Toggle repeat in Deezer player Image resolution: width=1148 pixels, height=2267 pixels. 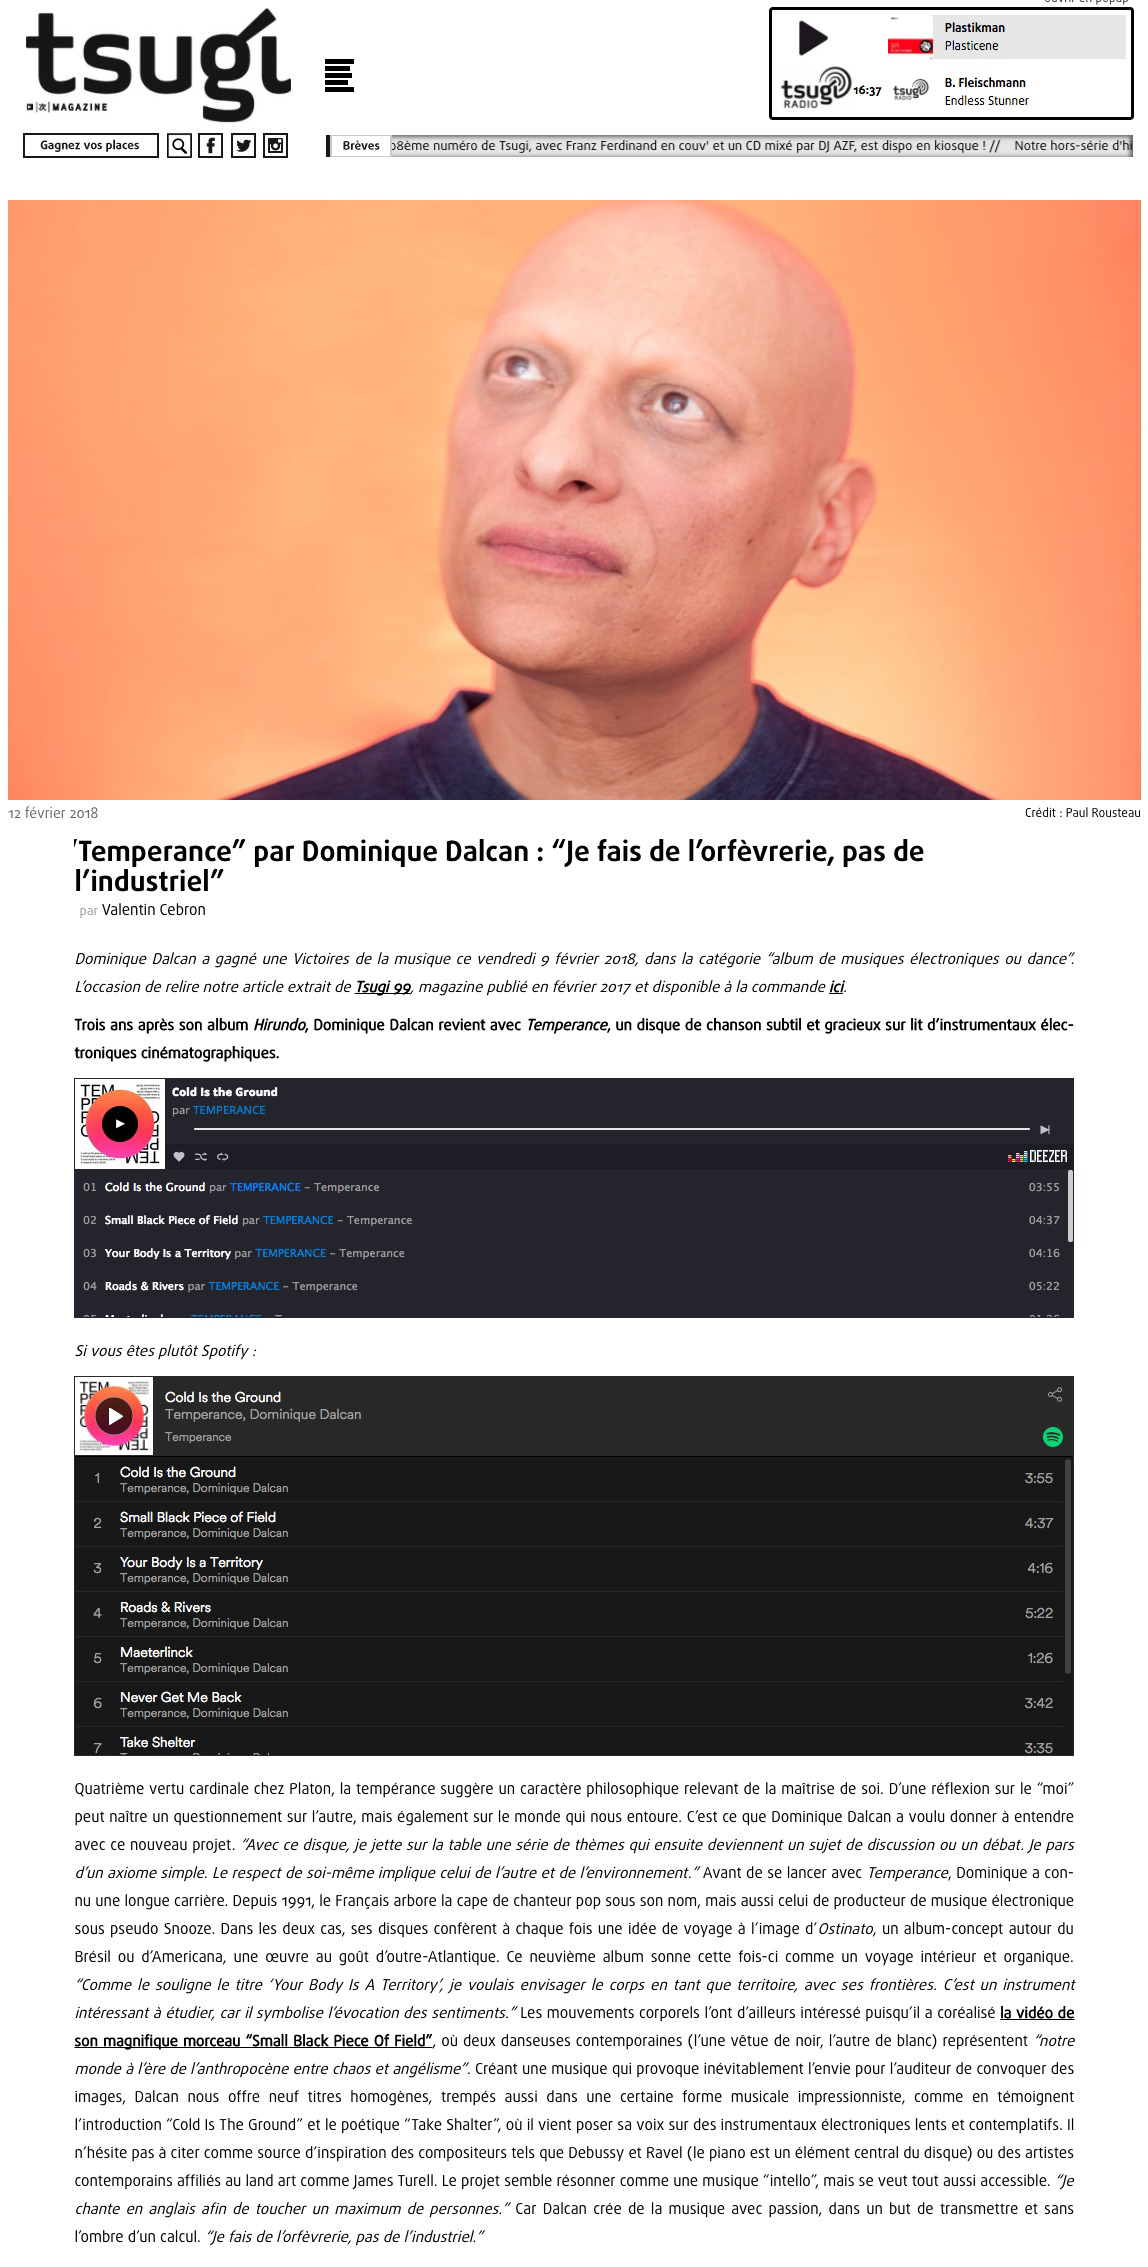[222, 1157]
